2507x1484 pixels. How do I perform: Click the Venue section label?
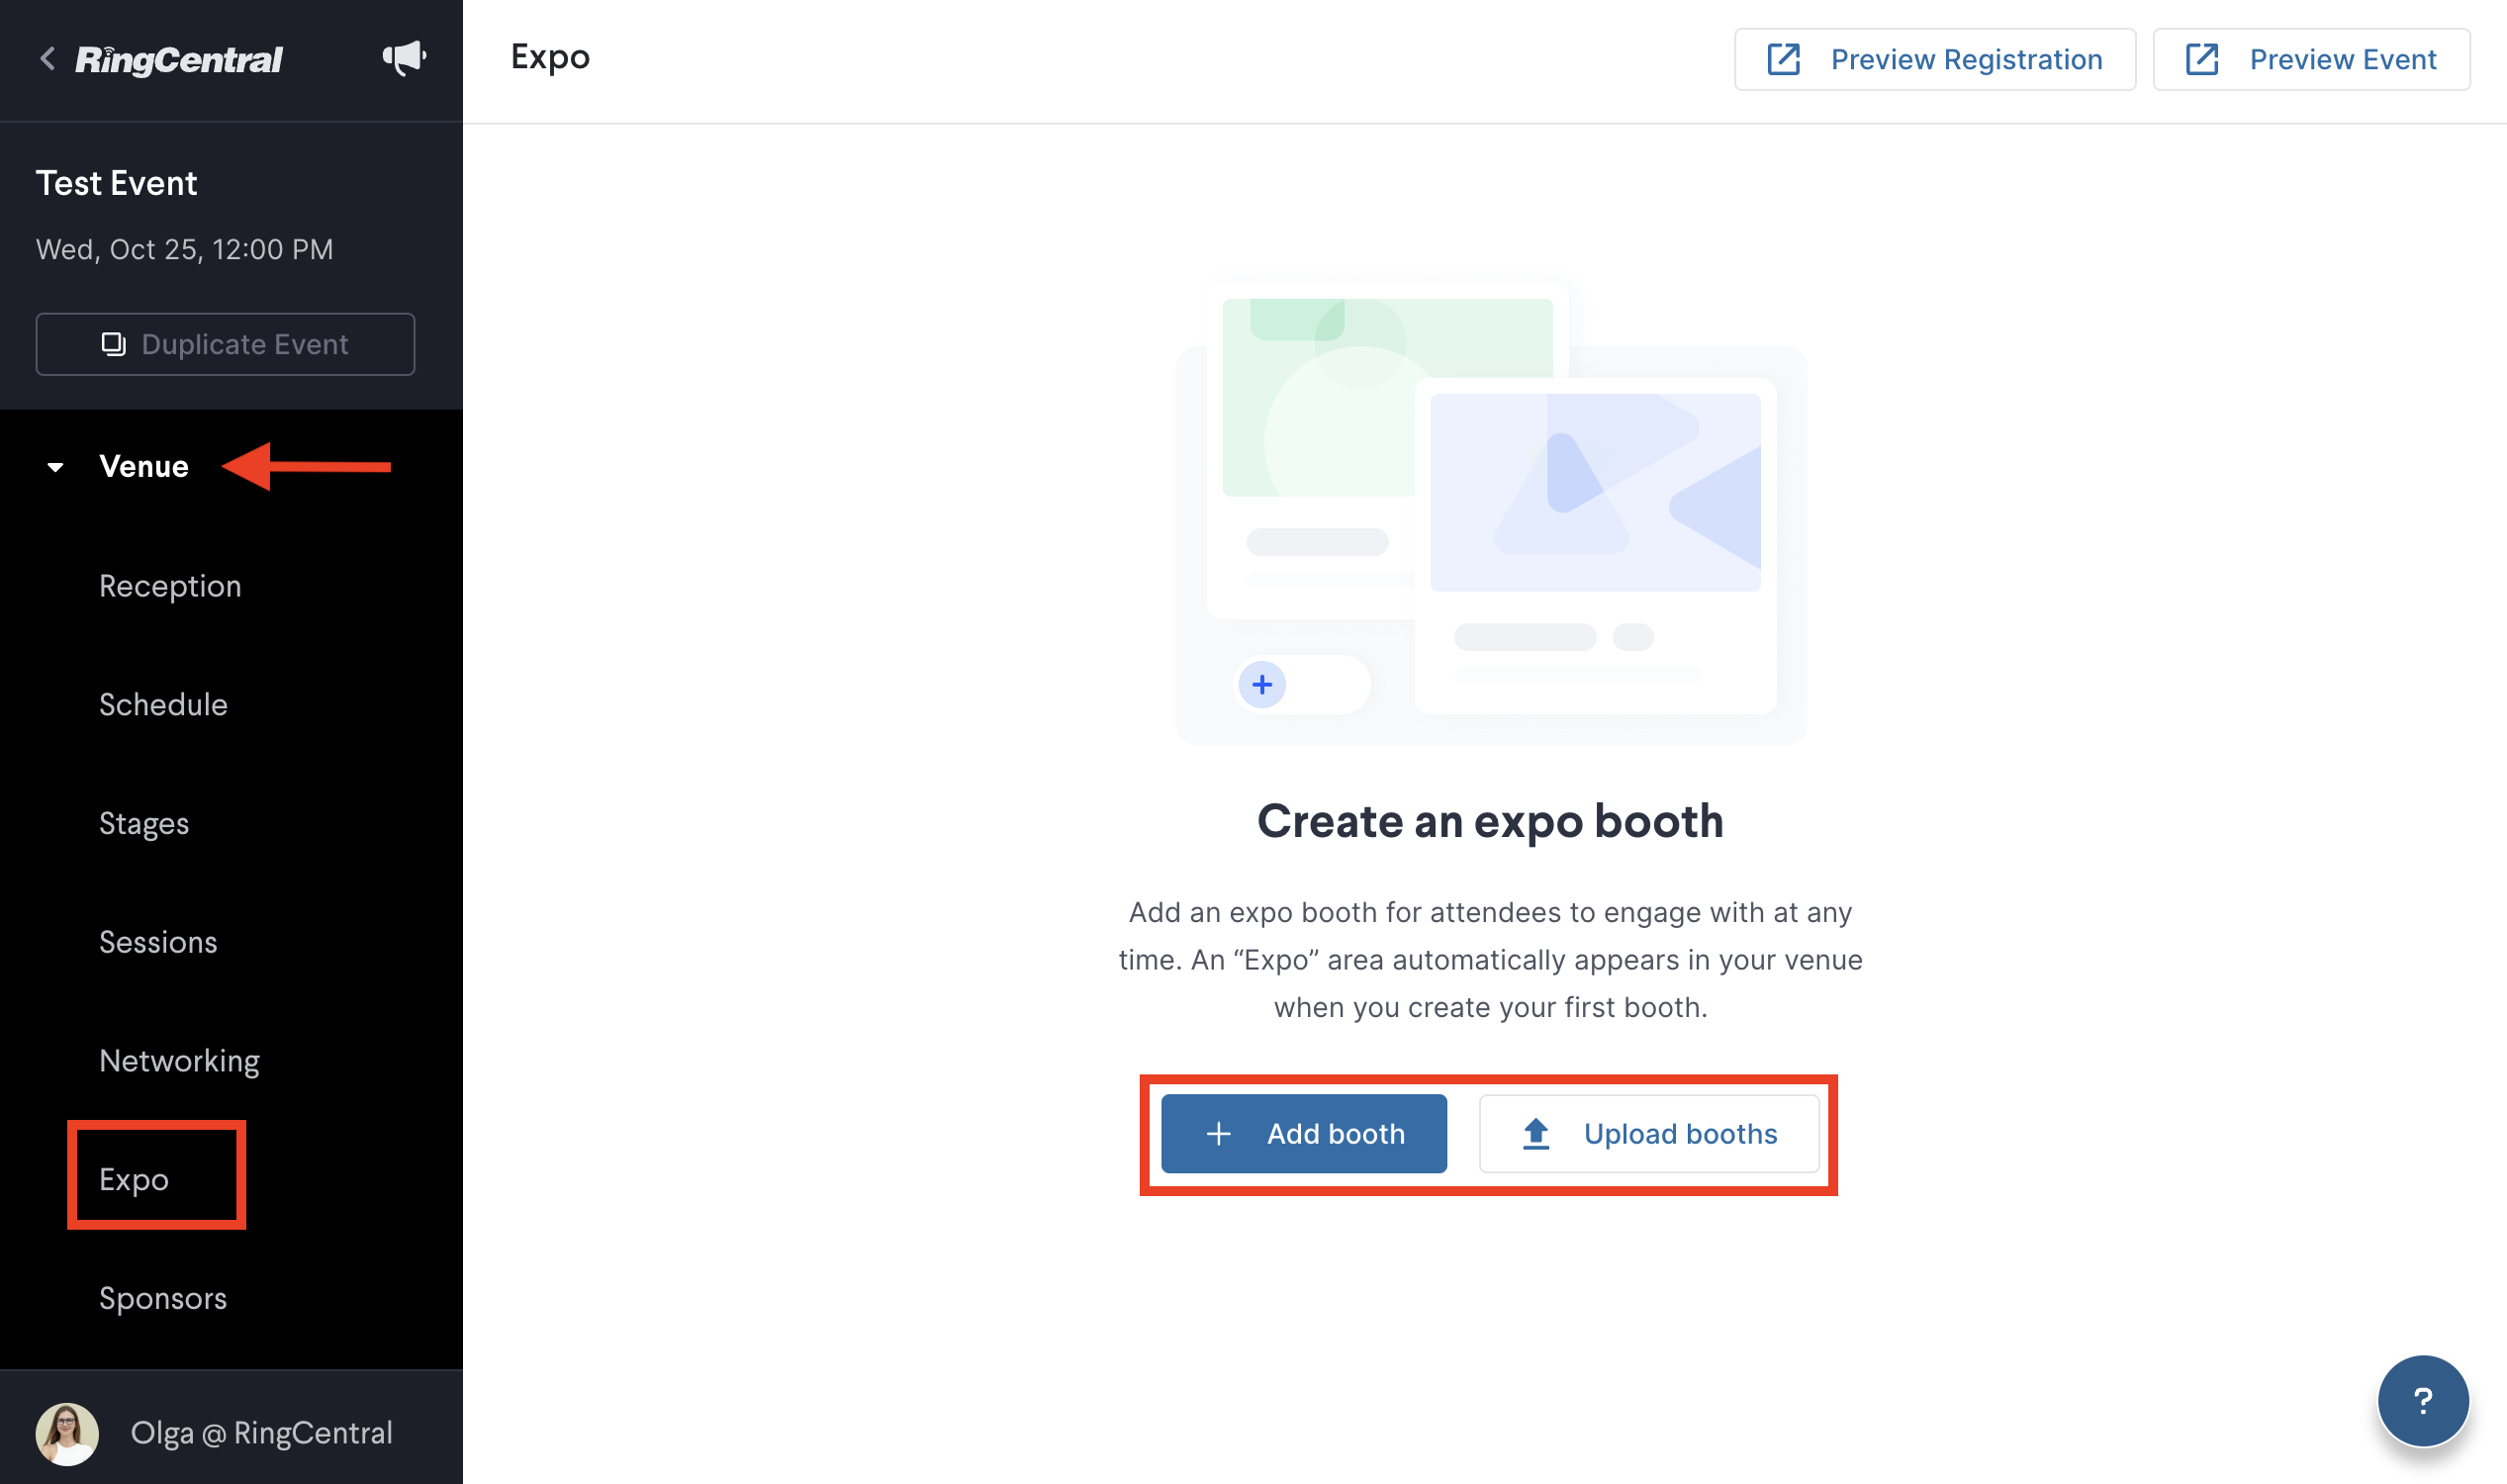tap(144, 467)
